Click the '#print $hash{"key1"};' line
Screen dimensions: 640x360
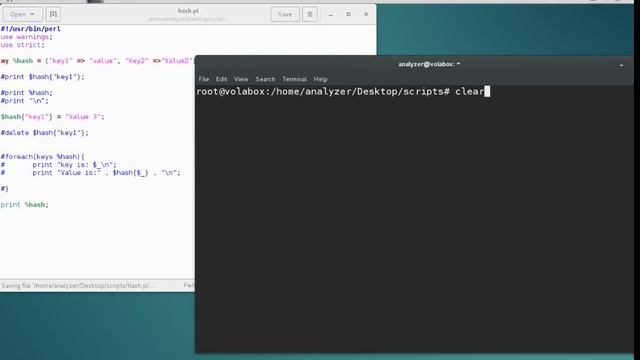point(42,77)
